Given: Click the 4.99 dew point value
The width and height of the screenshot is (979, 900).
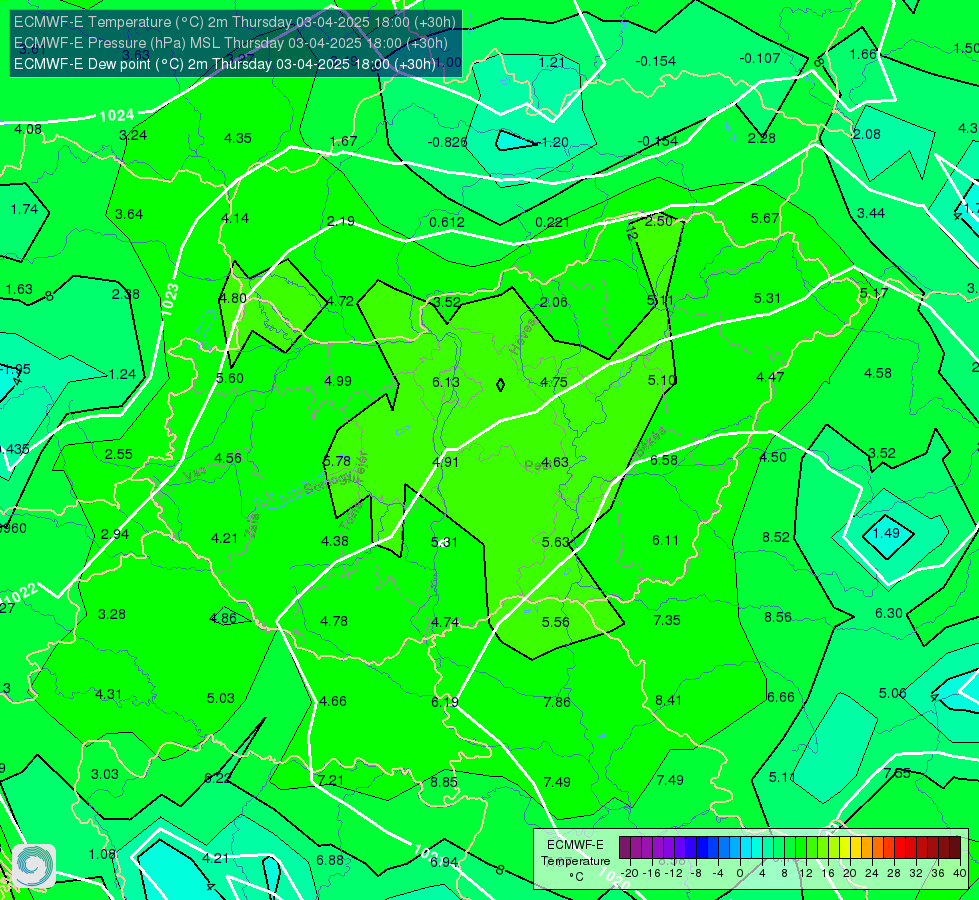Looking at the screenshot, I should [338, 381].
